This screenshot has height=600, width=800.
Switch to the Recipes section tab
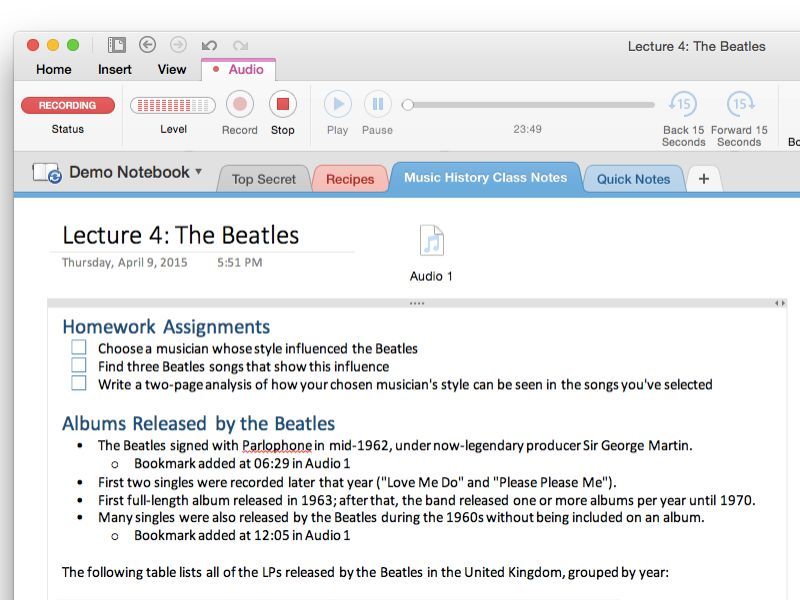[x=349, y=177]
